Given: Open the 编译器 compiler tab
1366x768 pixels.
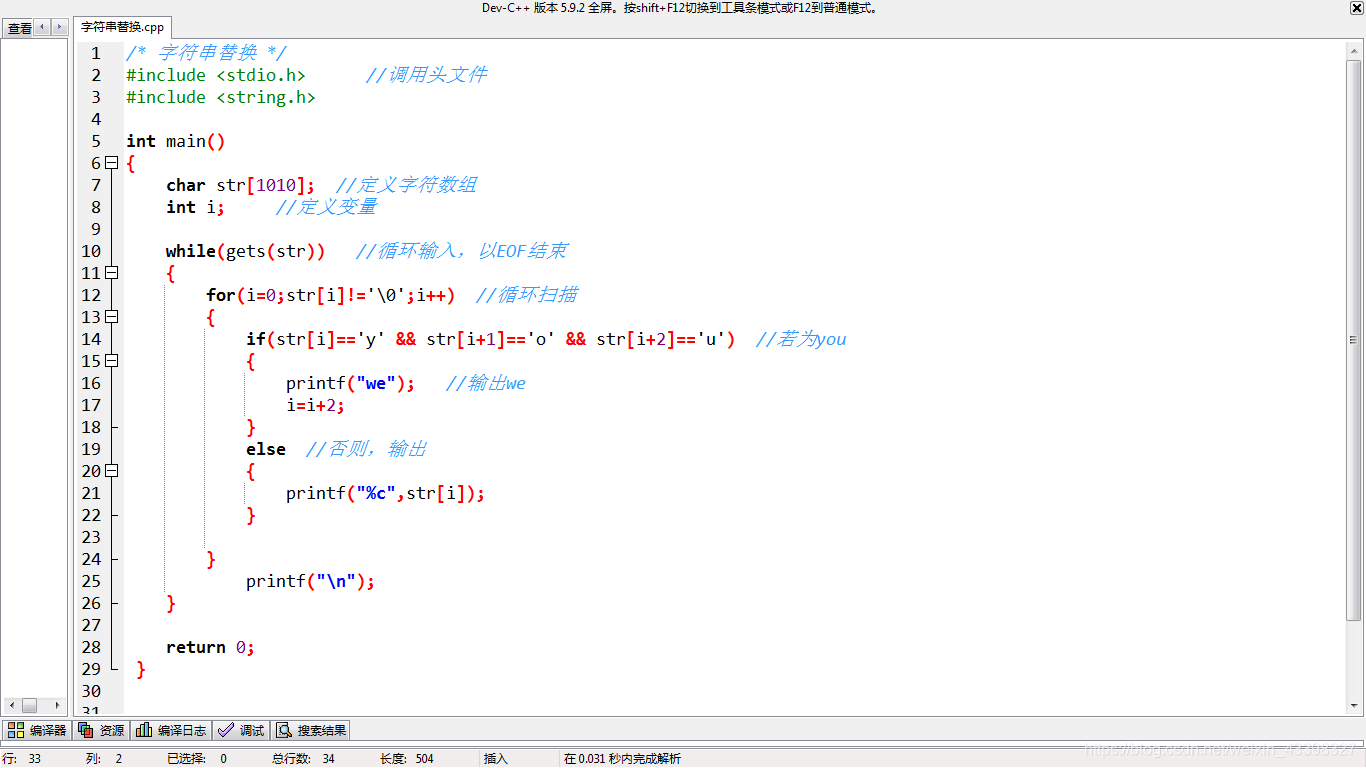Looking at the screenshot, I should pos(37,731).
